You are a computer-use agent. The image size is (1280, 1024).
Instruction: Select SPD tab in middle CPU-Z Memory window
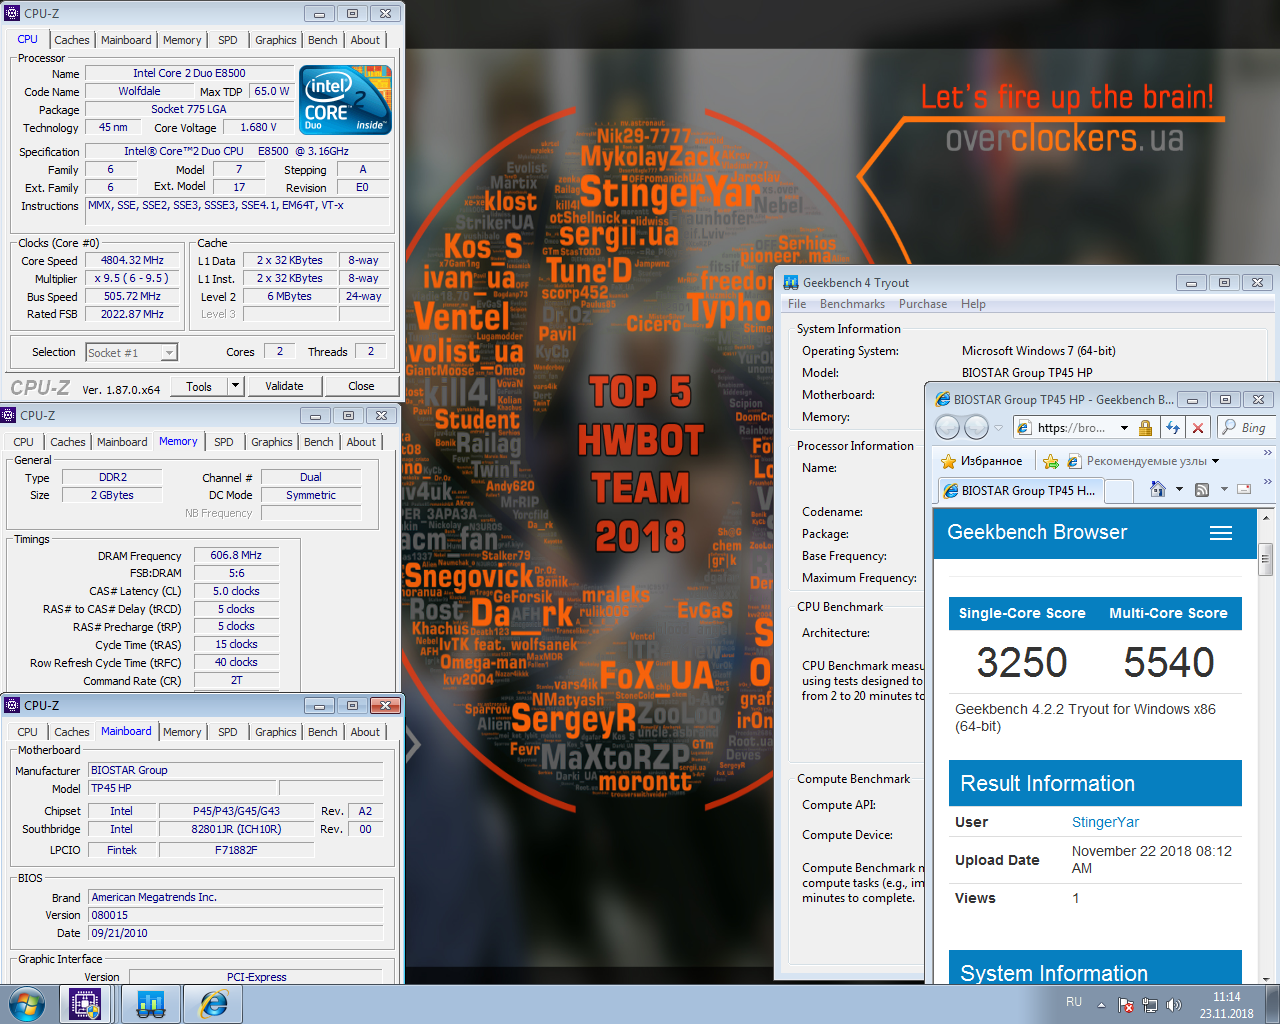coord(224,442)
